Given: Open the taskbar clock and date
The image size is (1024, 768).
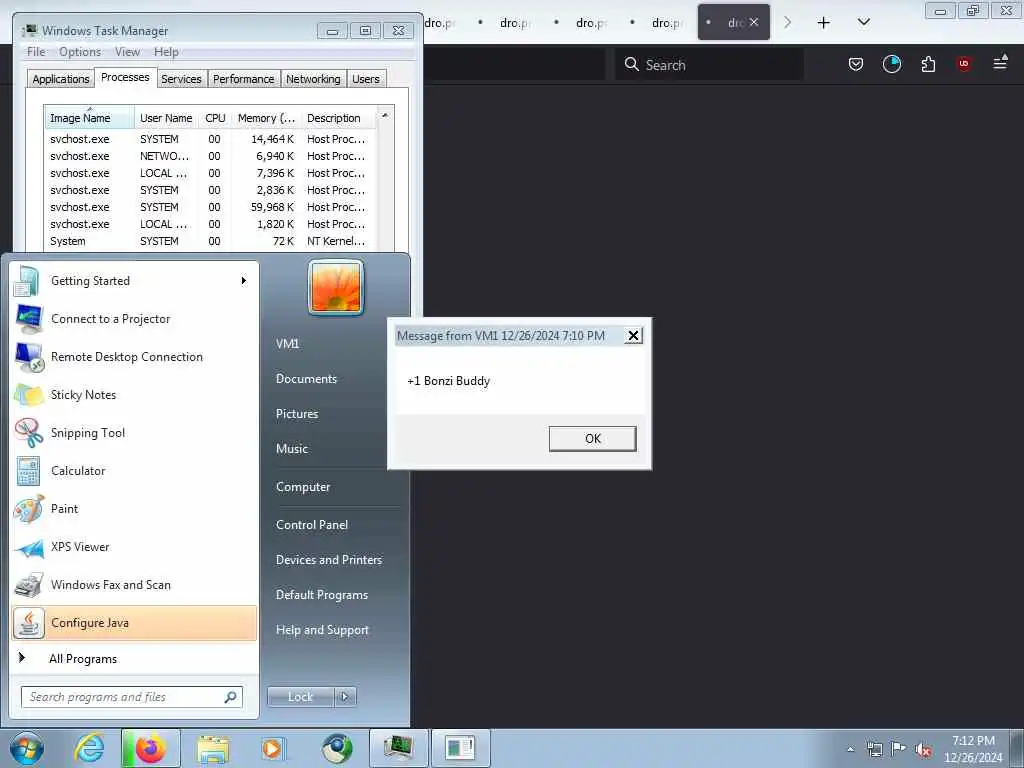Looking at the screenshot, I should (x=973, y=749).
